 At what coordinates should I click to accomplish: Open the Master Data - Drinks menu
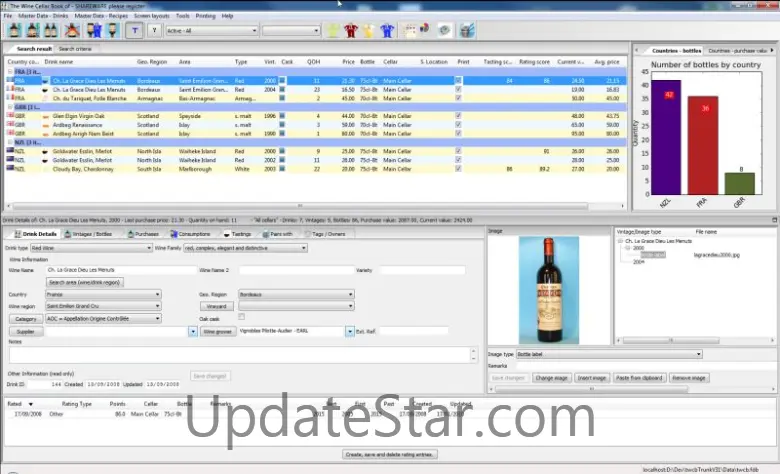(x=43, y=16)
